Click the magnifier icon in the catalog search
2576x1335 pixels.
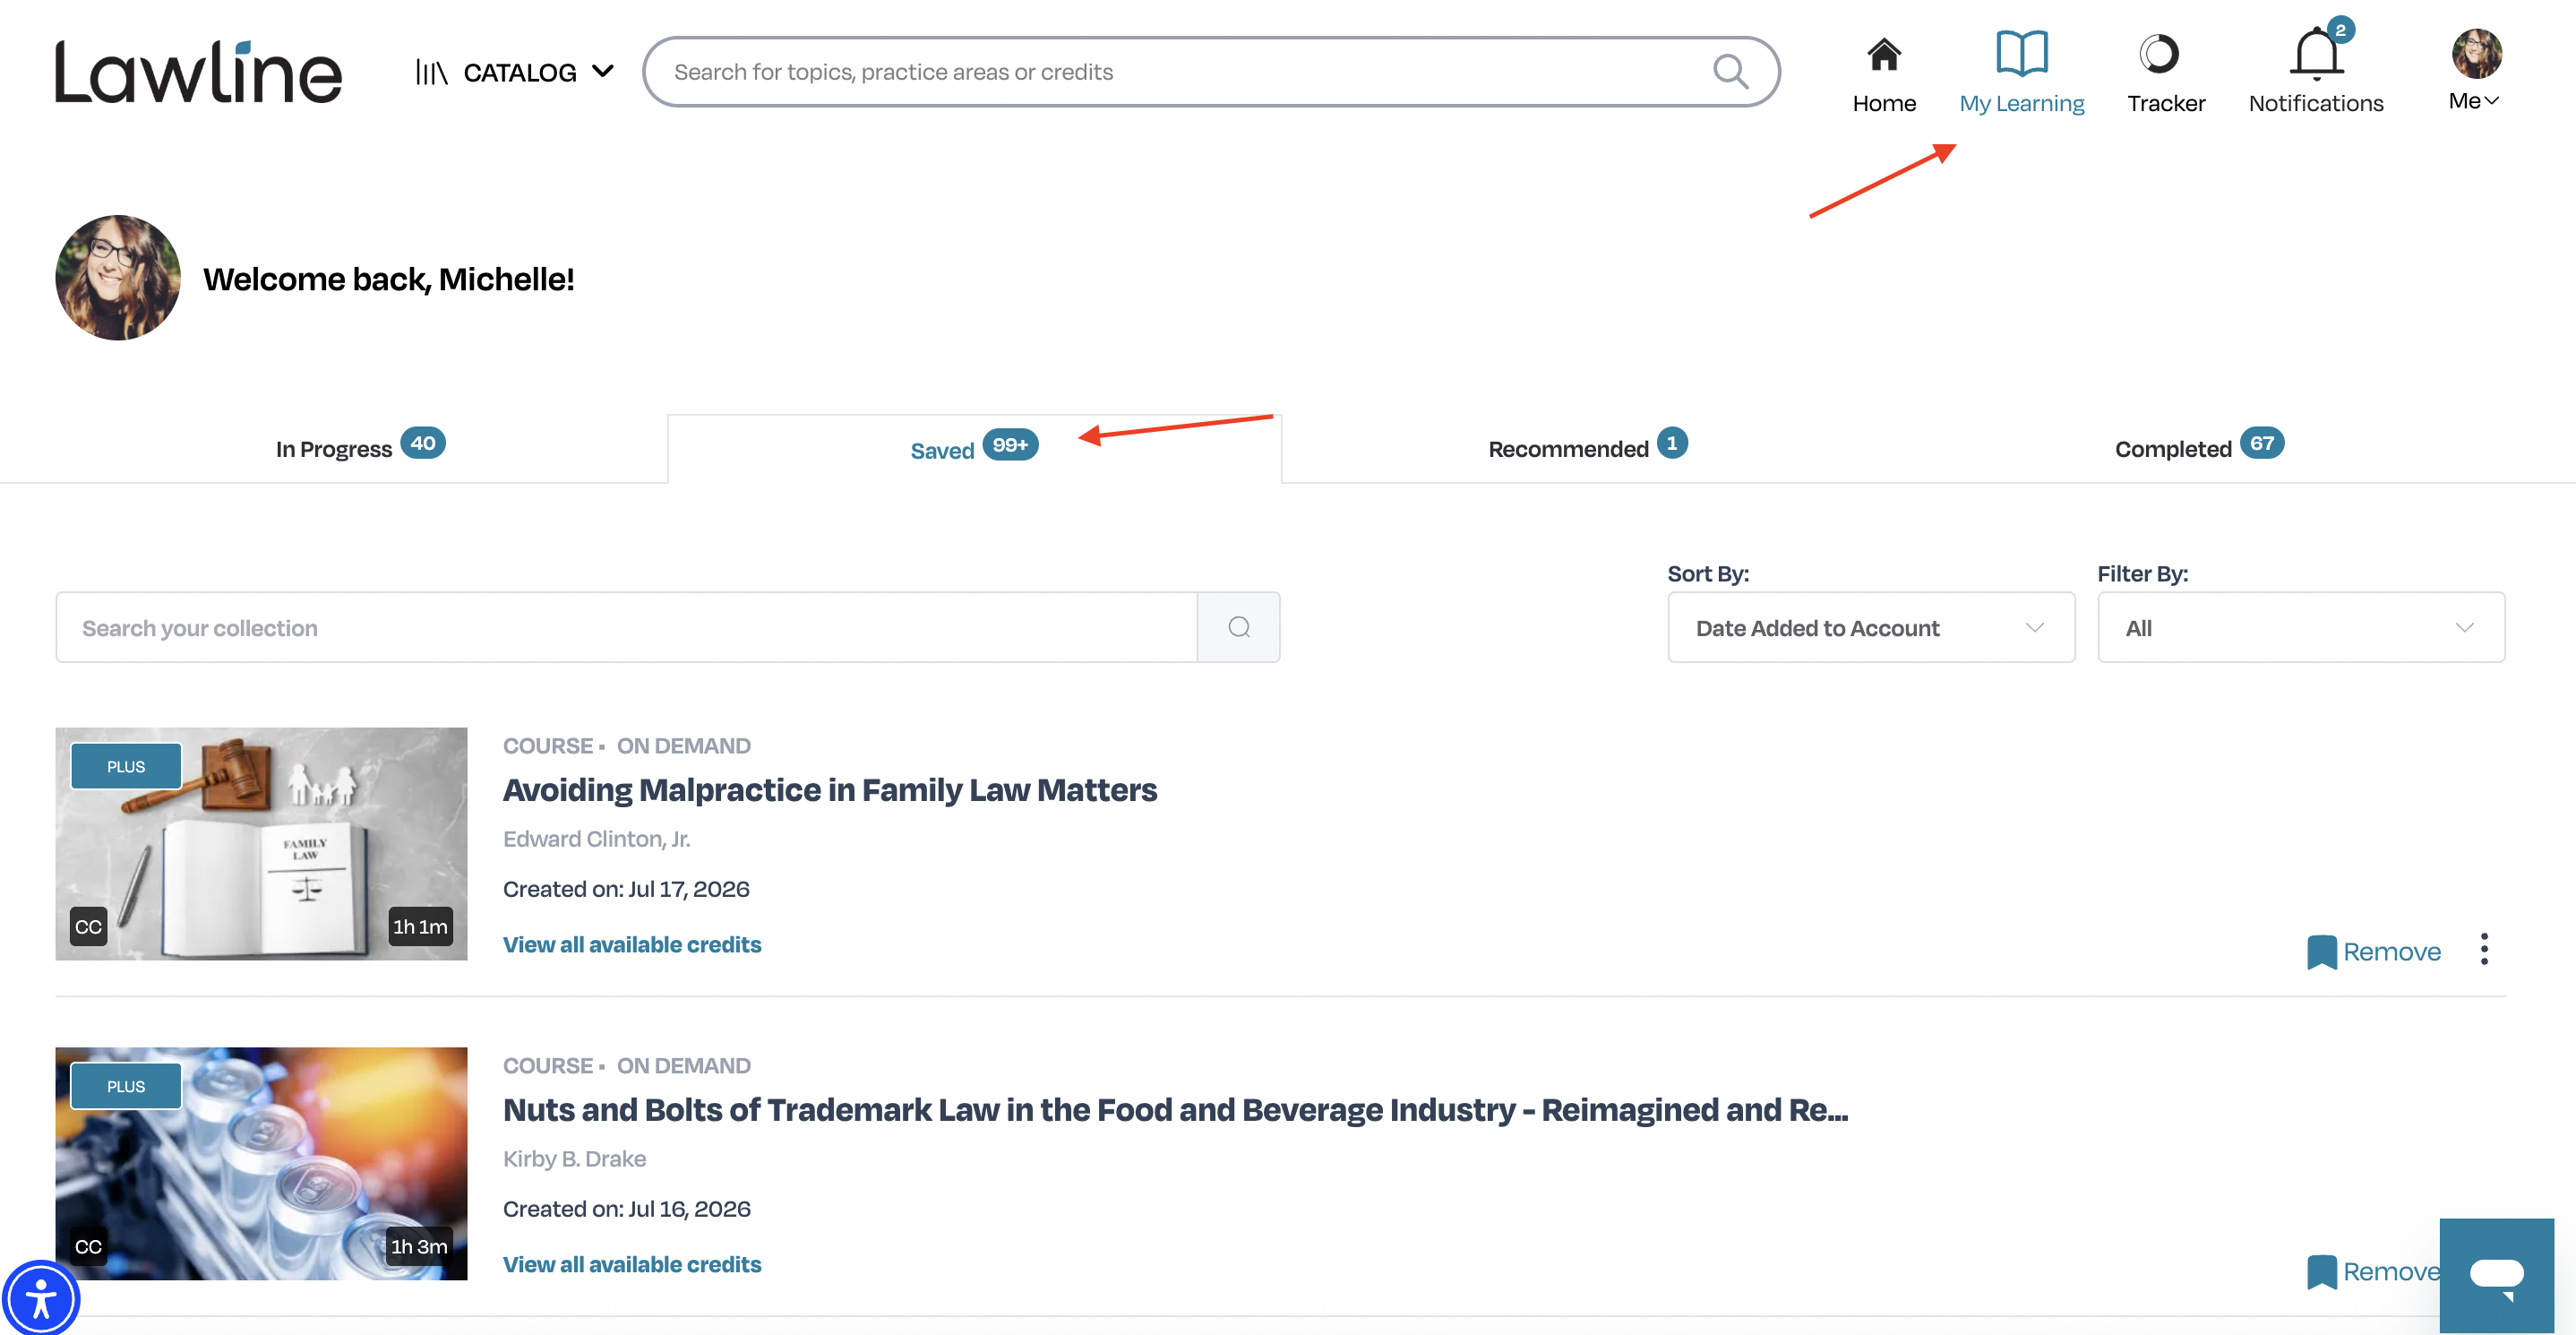[1730, 72]
